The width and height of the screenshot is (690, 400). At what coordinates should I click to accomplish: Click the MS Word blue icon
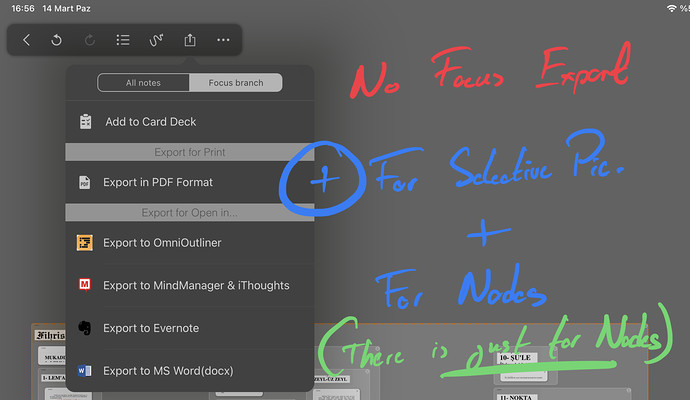click(x=84, y=371)
